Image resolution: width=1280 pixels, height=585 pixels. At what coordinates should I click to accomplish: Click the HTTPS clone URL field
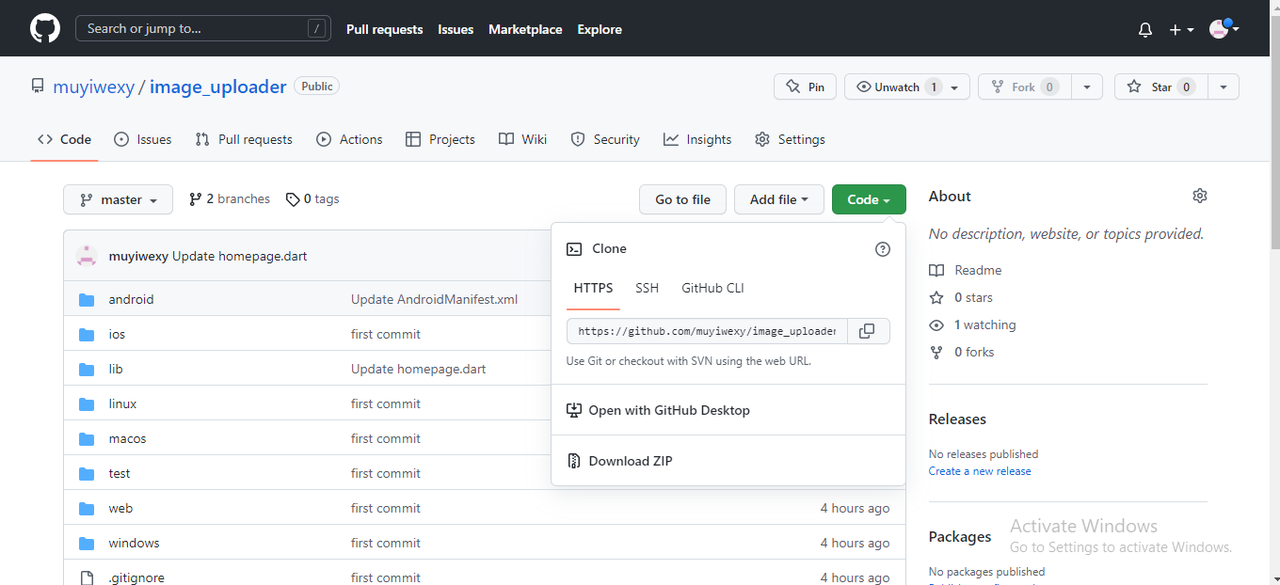[707, 331]
